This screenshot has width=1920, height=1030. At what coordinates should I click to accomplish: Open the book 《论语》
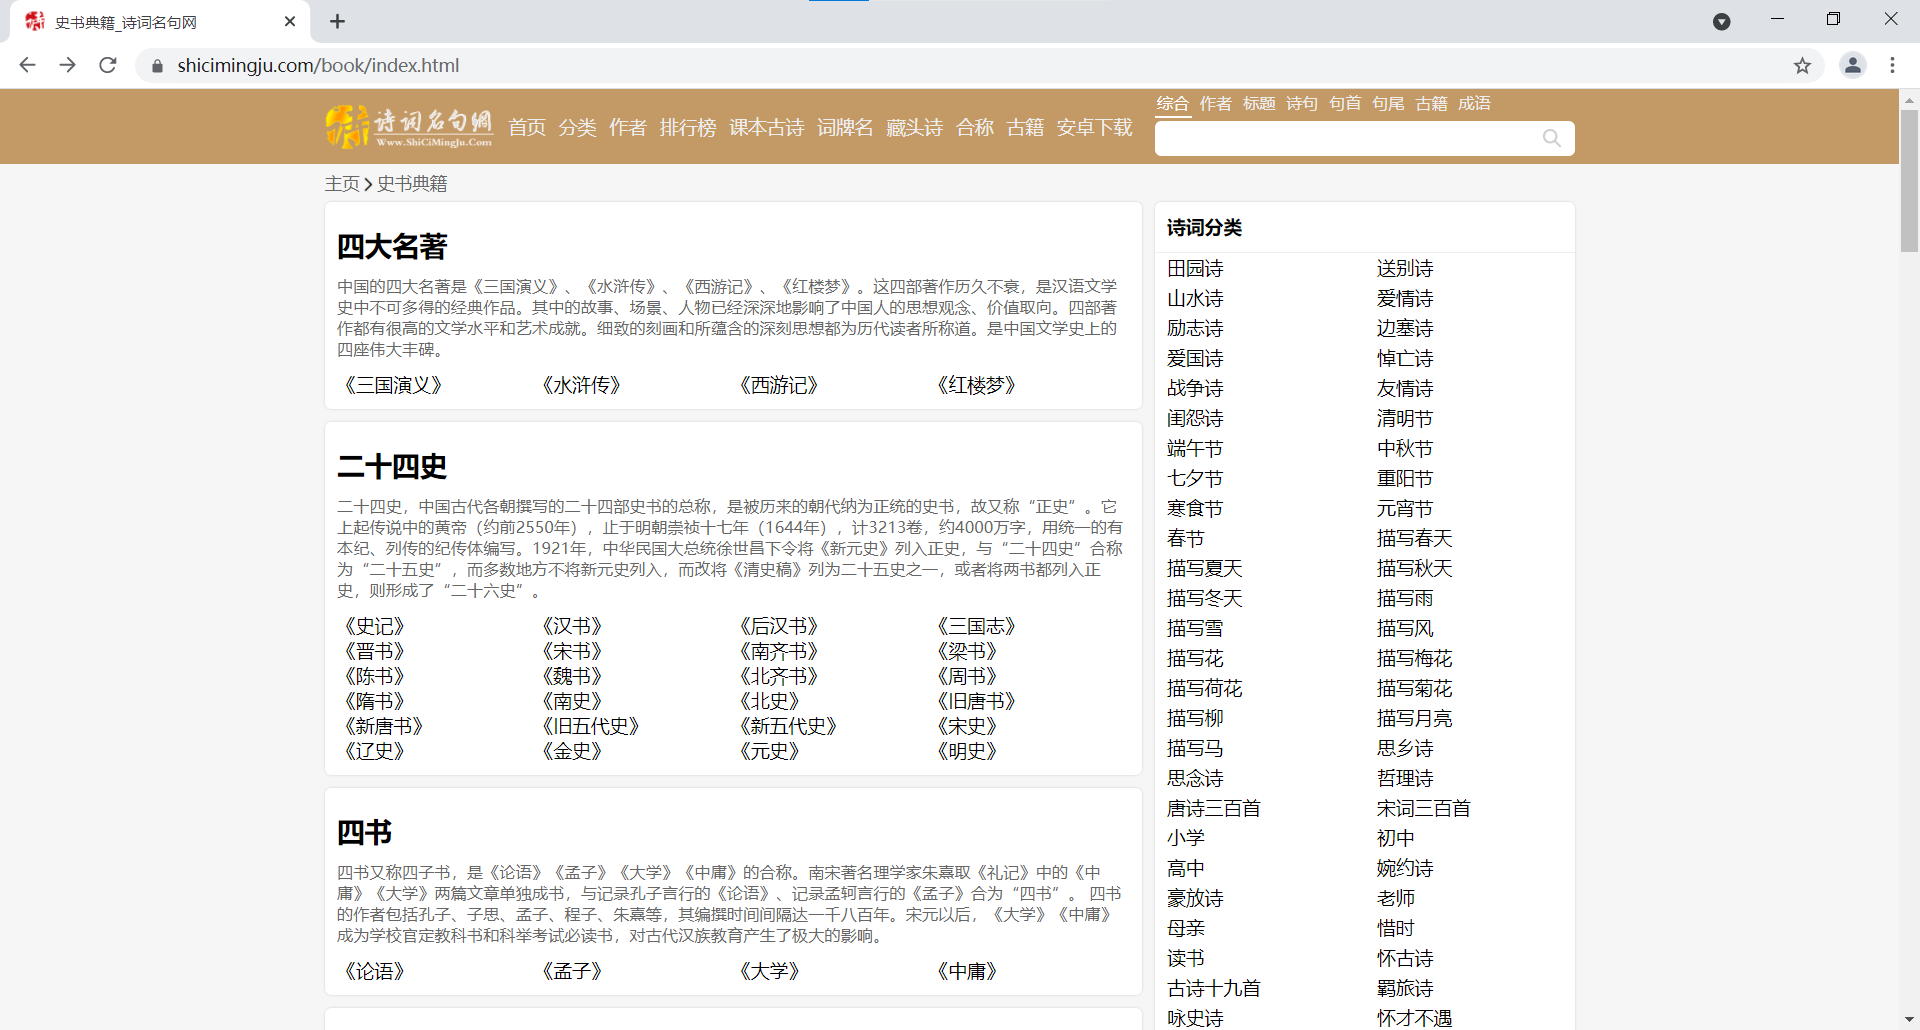374,971
